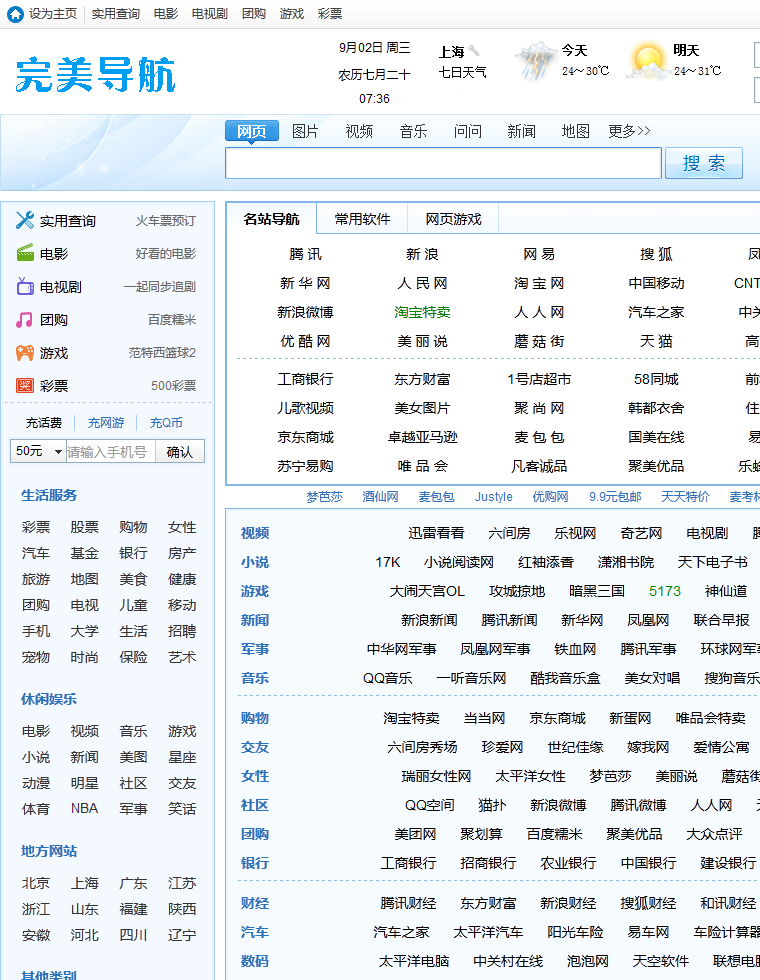Click the home icon beside 设为主页

(15, 14)
